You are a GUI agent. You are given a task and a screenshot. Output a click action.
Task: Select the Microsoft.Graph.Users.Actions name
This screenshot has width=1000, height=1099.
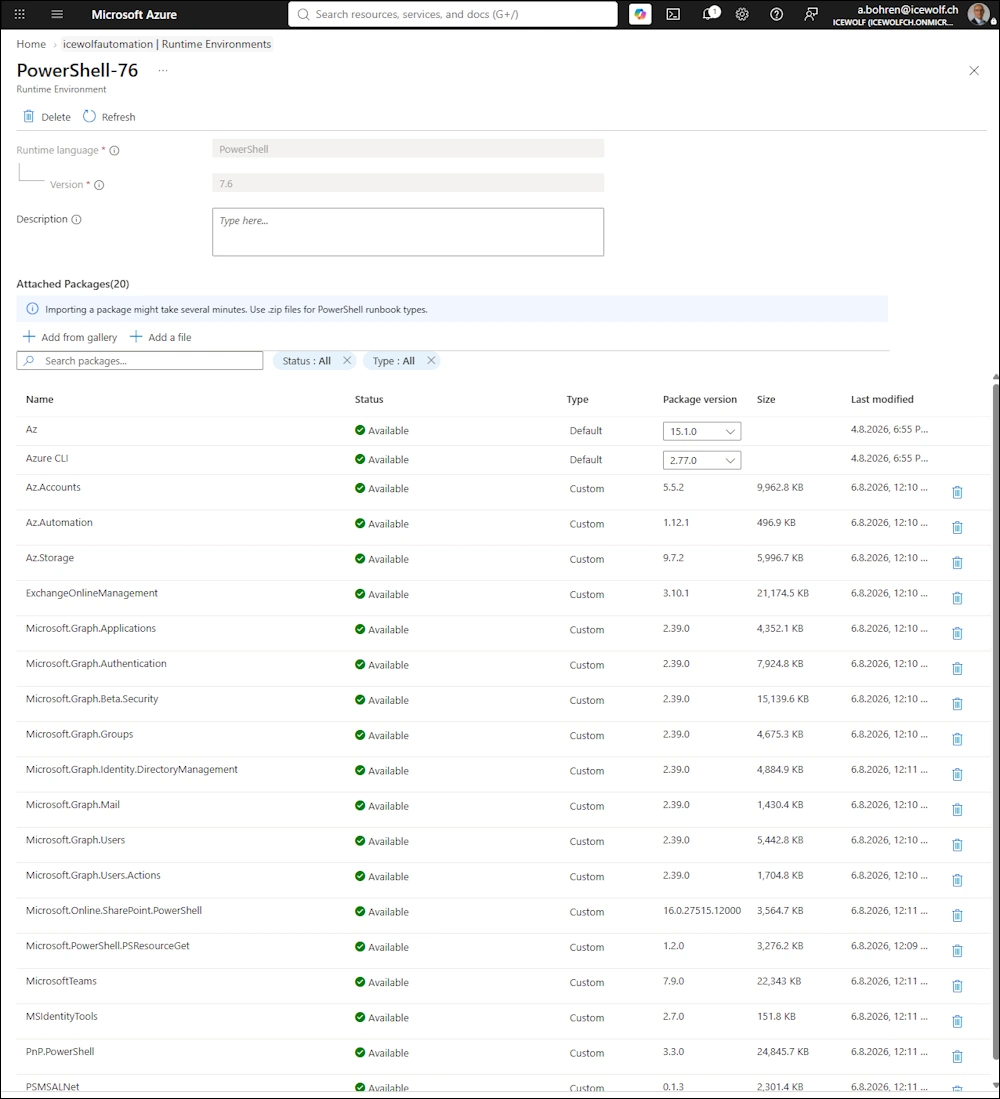click(93, 875)
